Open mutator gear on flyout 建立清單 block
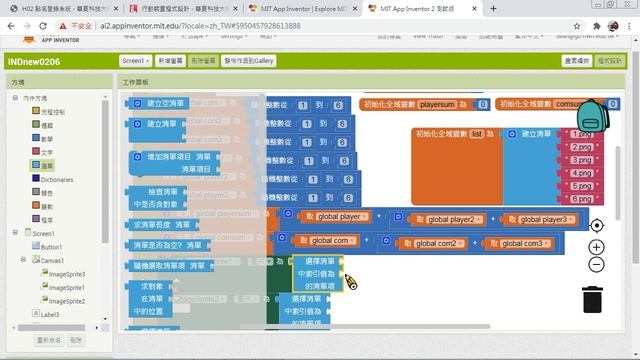Screen dimensions: 640x360 [x=138, y=124]
